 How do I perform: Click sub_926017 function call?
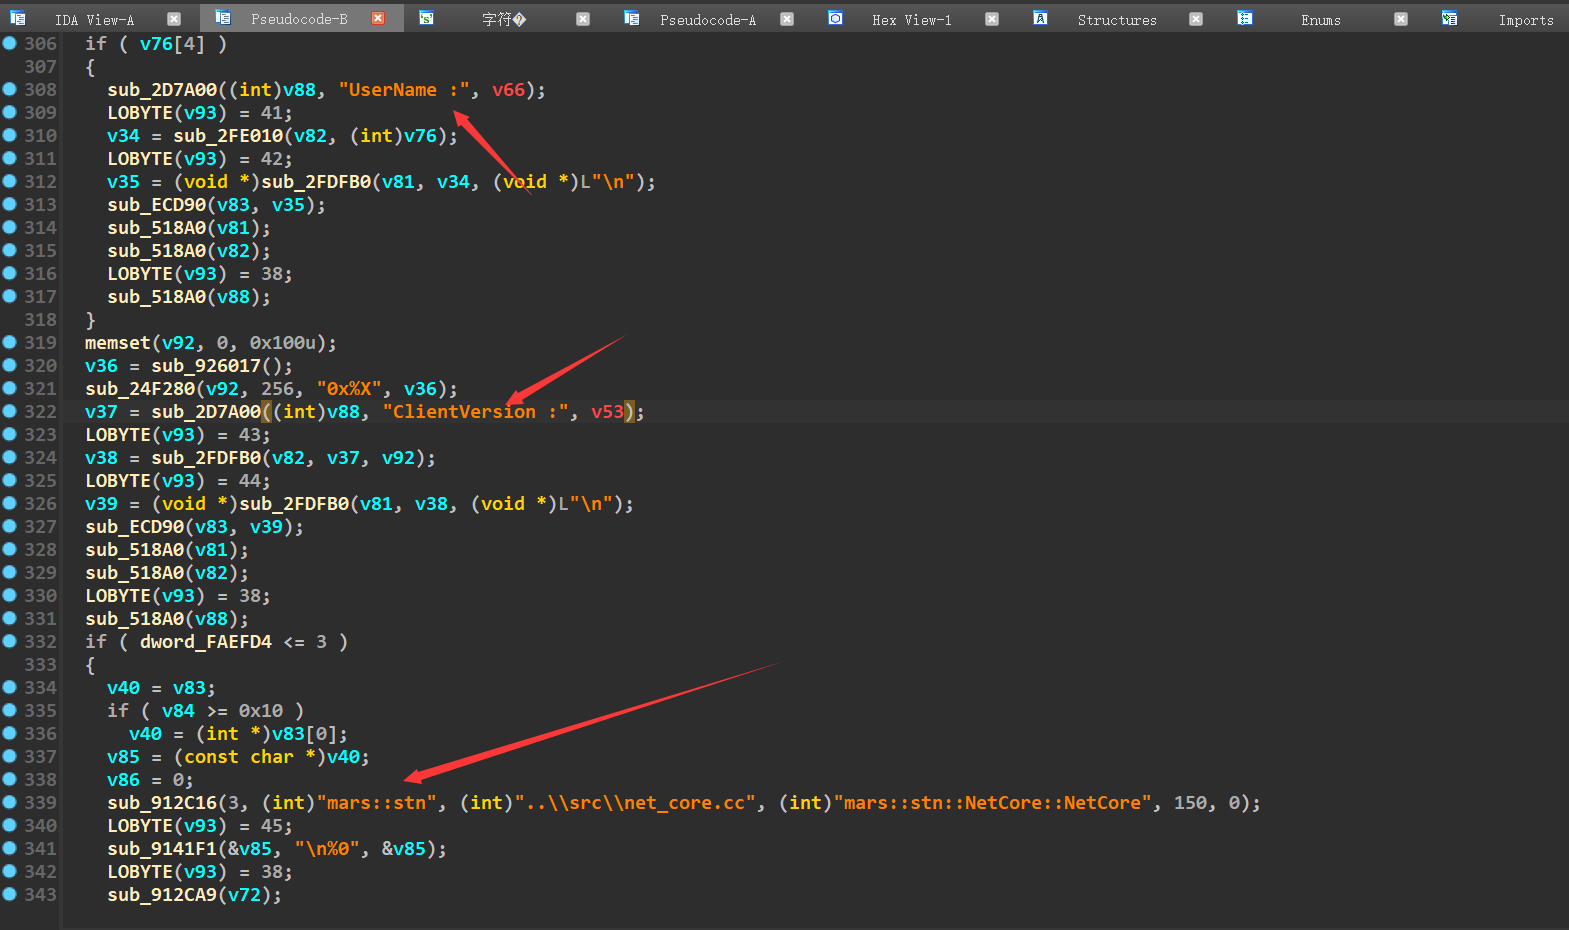pos(206,366)
